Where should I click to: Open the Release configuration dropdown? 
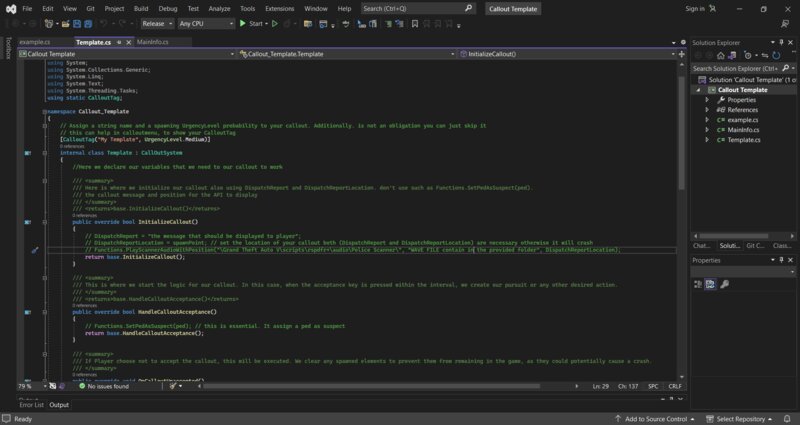157,23
